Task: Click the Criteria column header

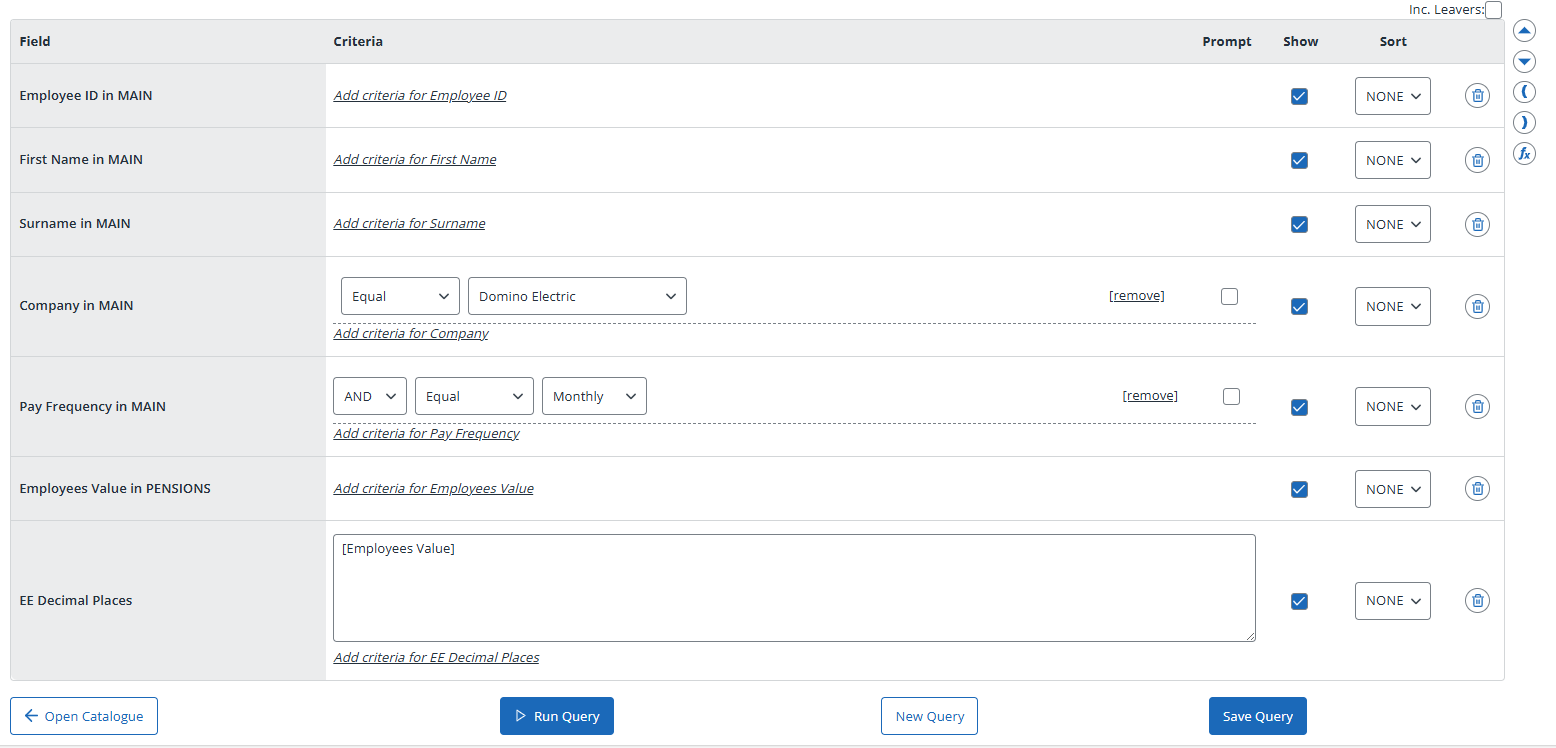Action: pyautogui.click(x=358, y=42)
